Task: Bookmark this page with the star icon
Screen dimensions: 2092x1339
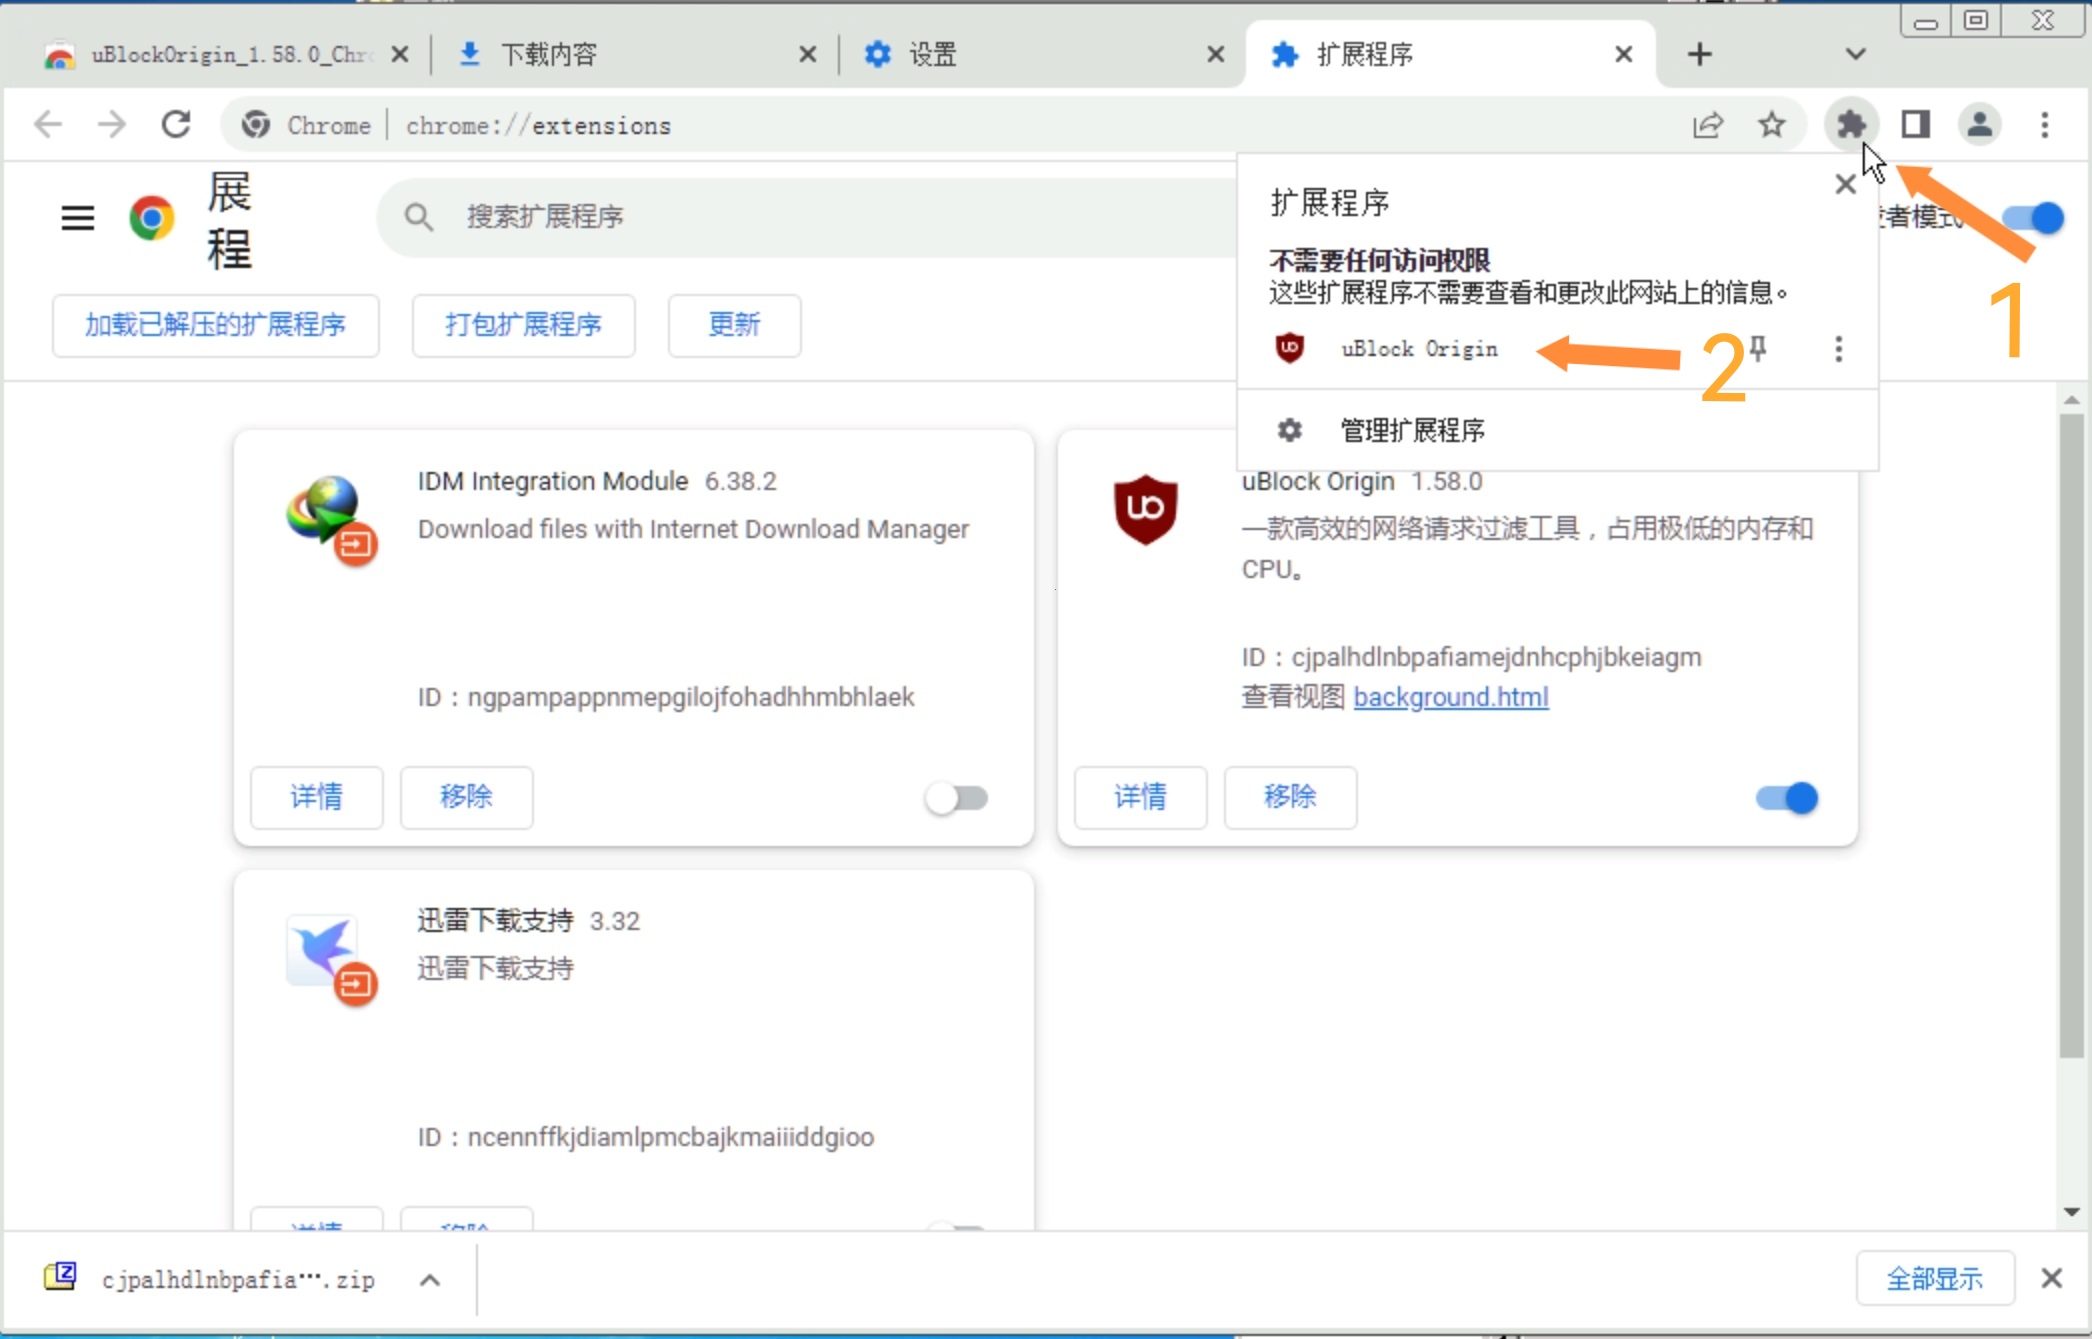Action: tap(1771, 125)
